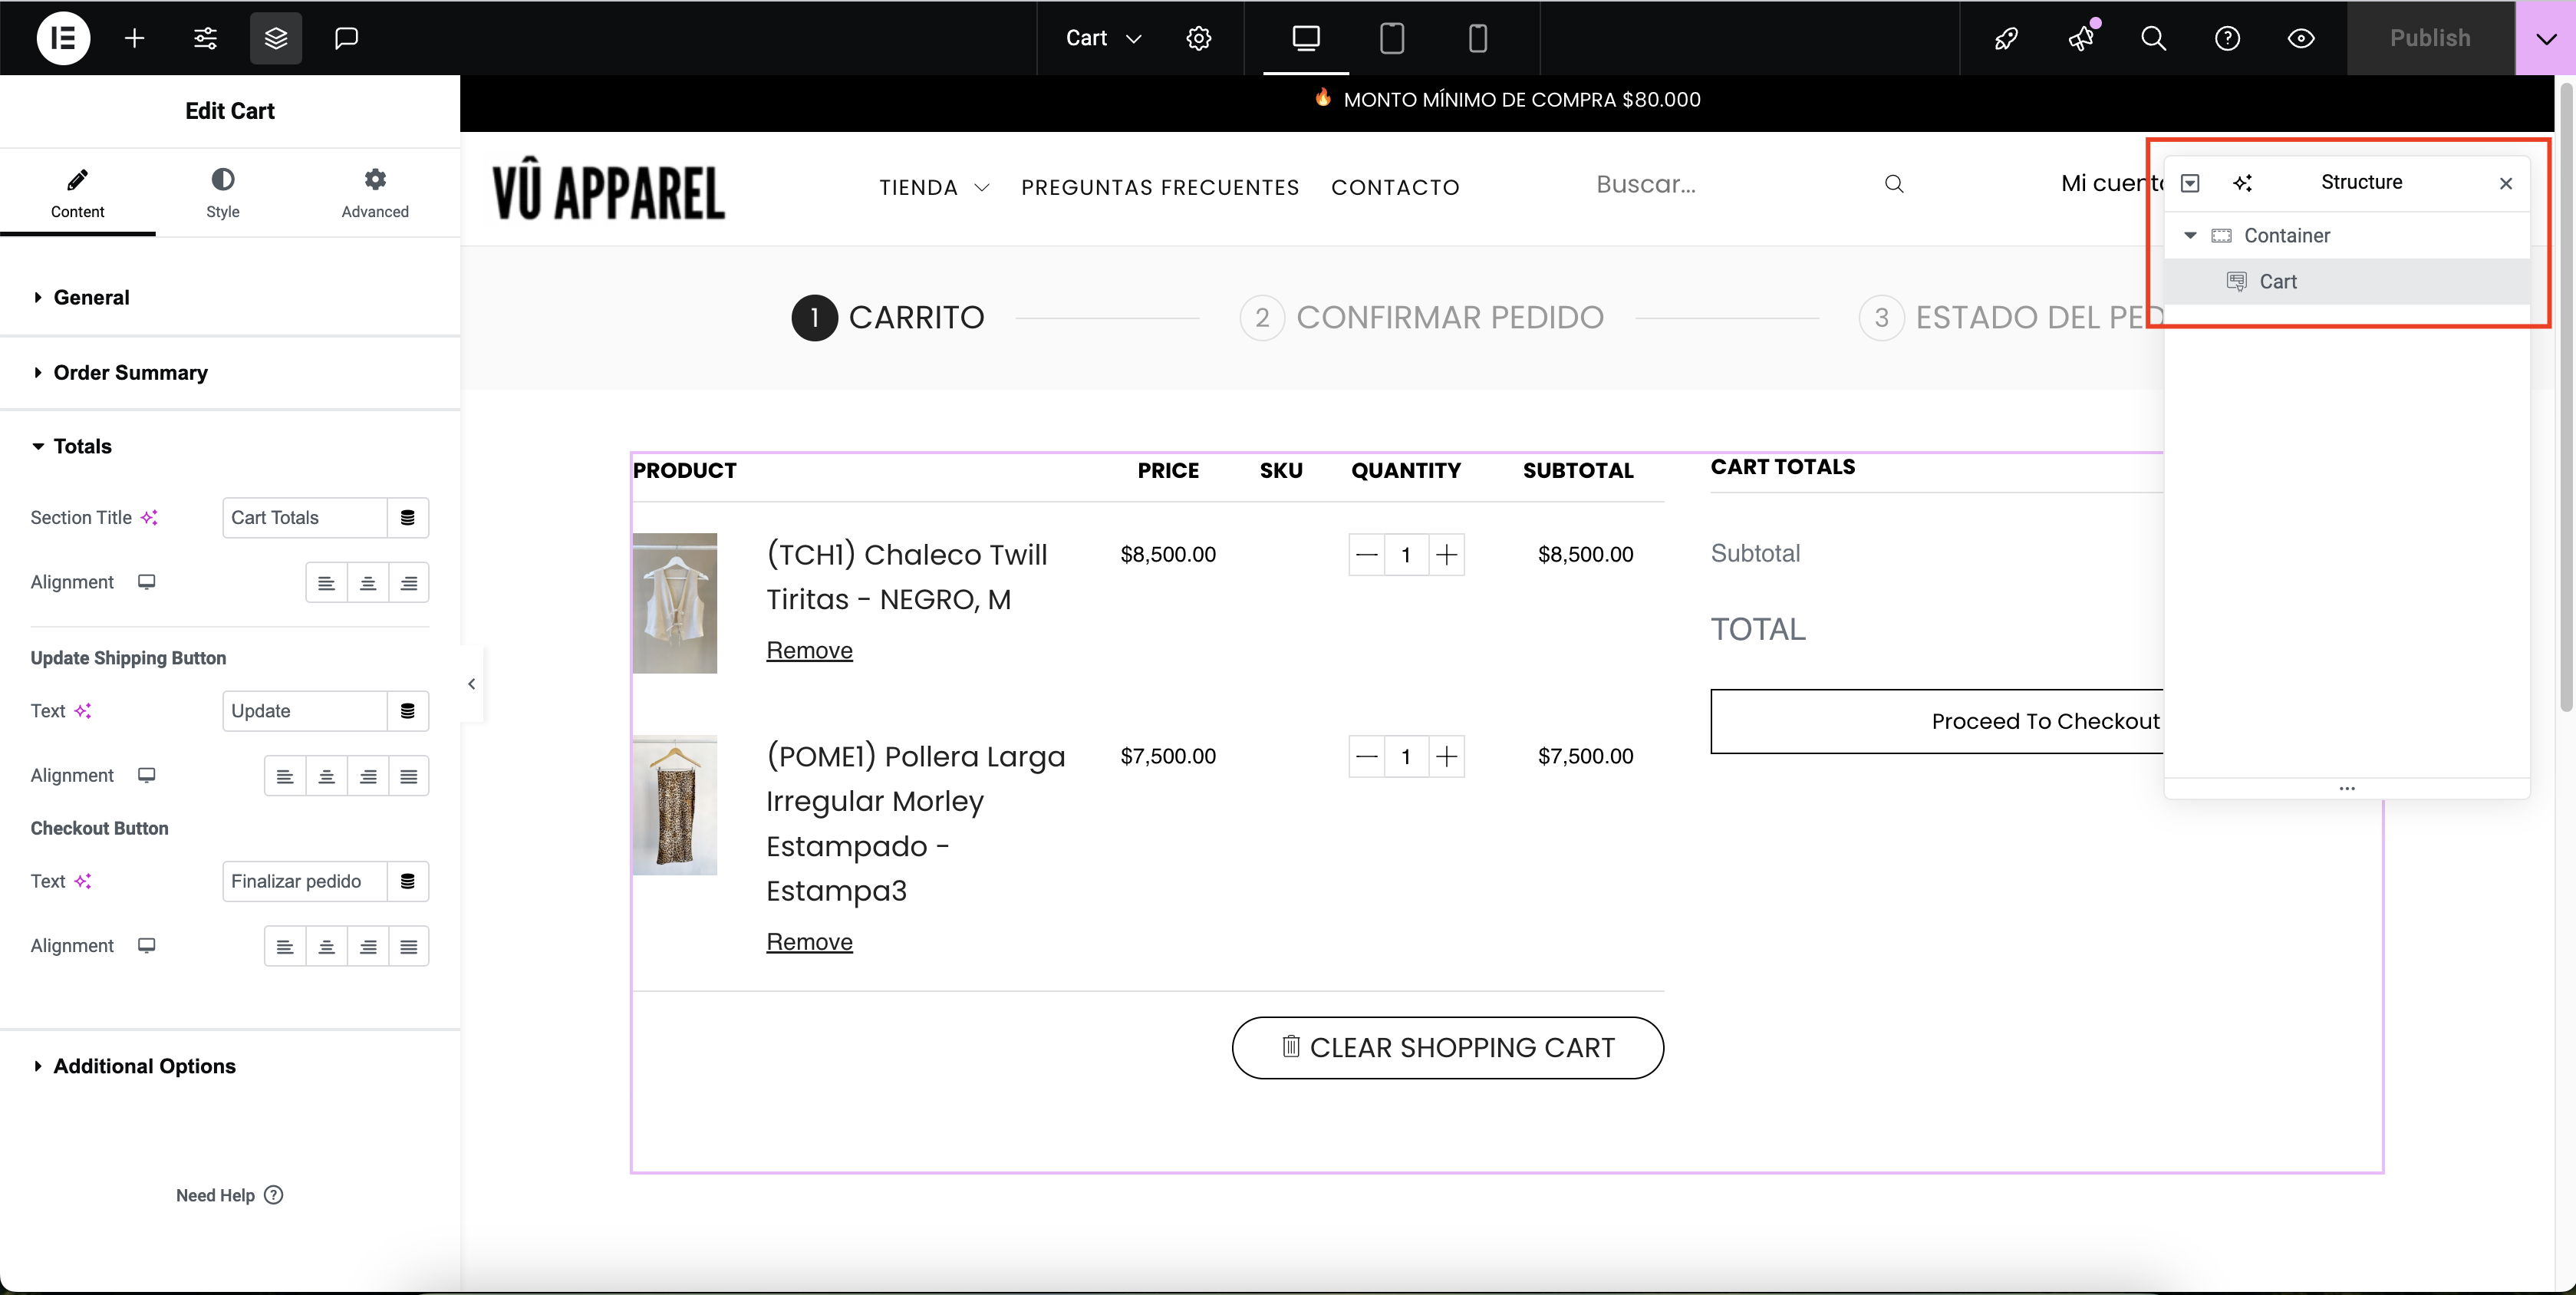
Task: Align Checkout Button left
Action: coord(285,946)
